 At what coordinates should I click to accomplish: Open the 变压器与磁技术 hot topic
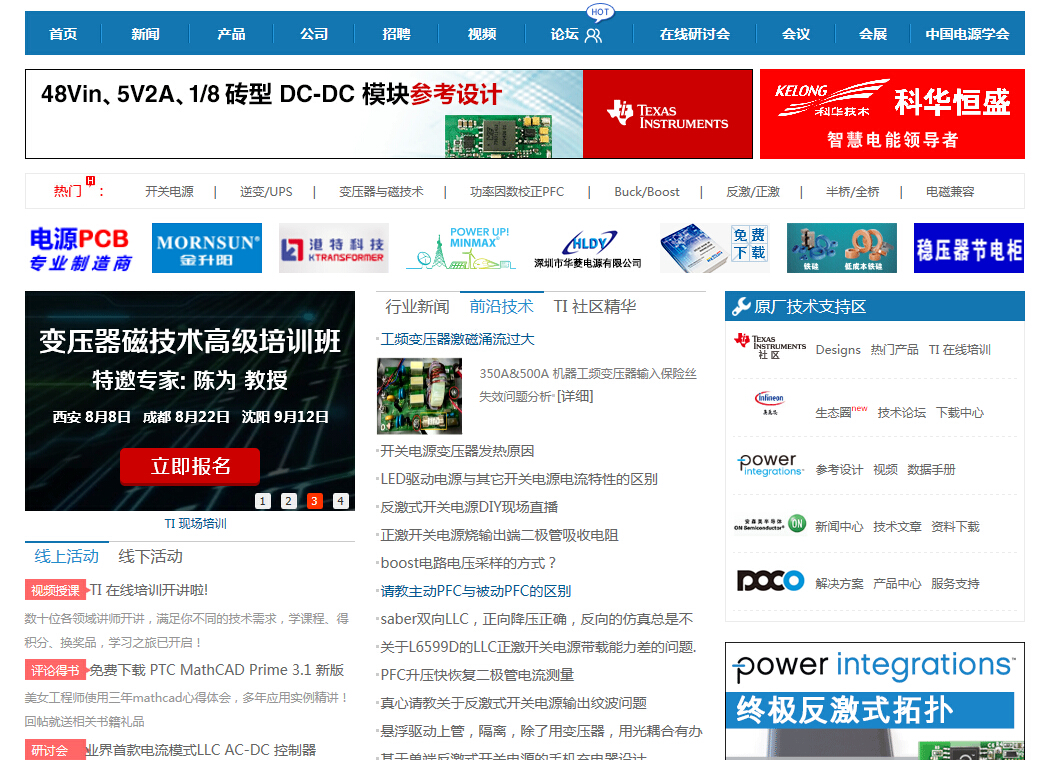[381, 192]
